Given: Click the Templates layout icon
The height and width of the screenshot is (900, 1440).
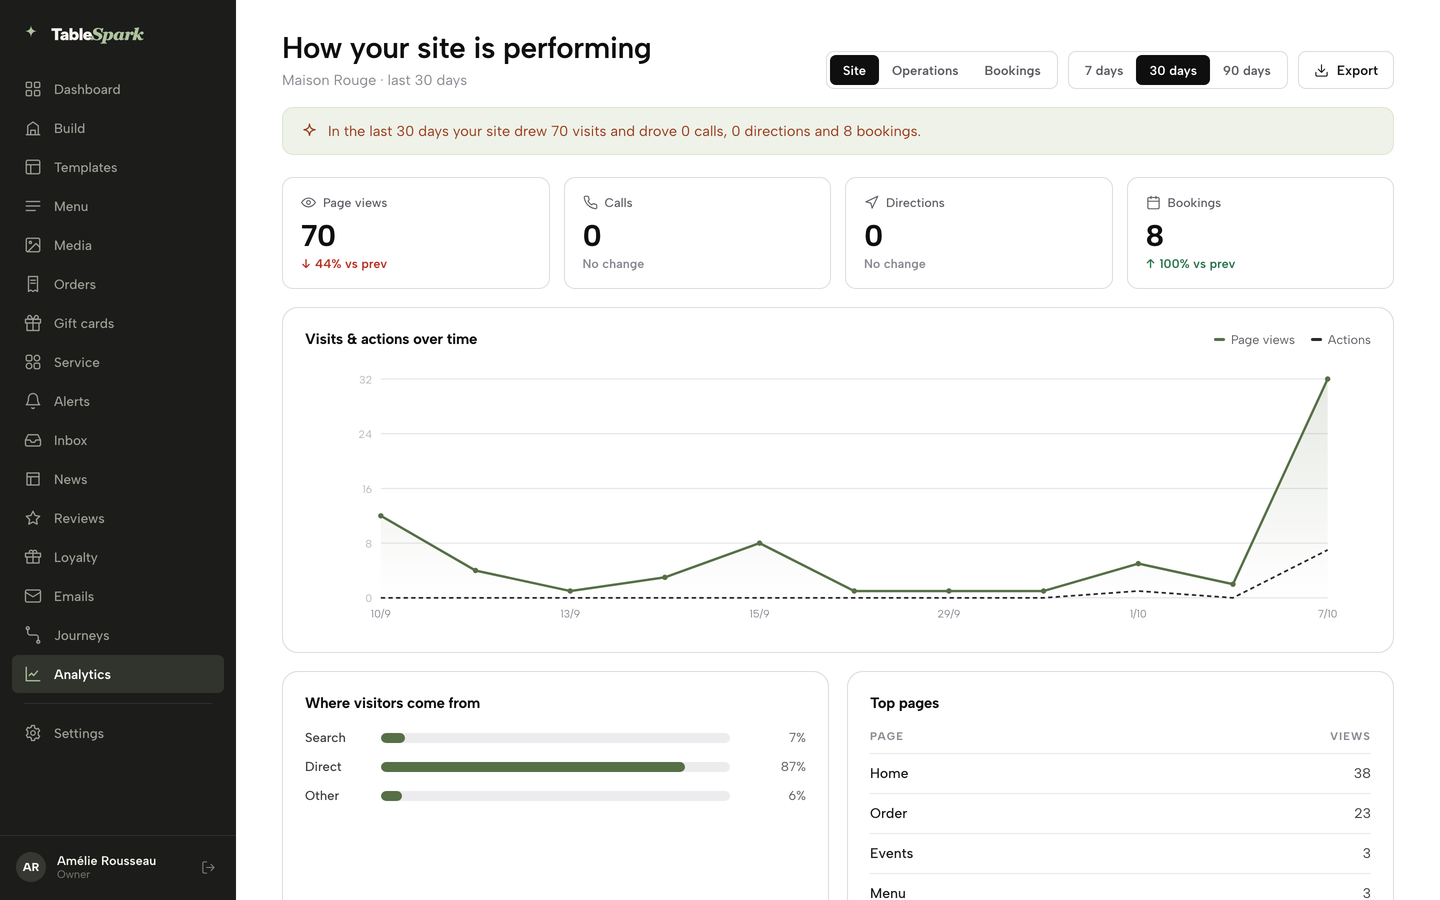Looking at the screenshot, I should [33, 167].
